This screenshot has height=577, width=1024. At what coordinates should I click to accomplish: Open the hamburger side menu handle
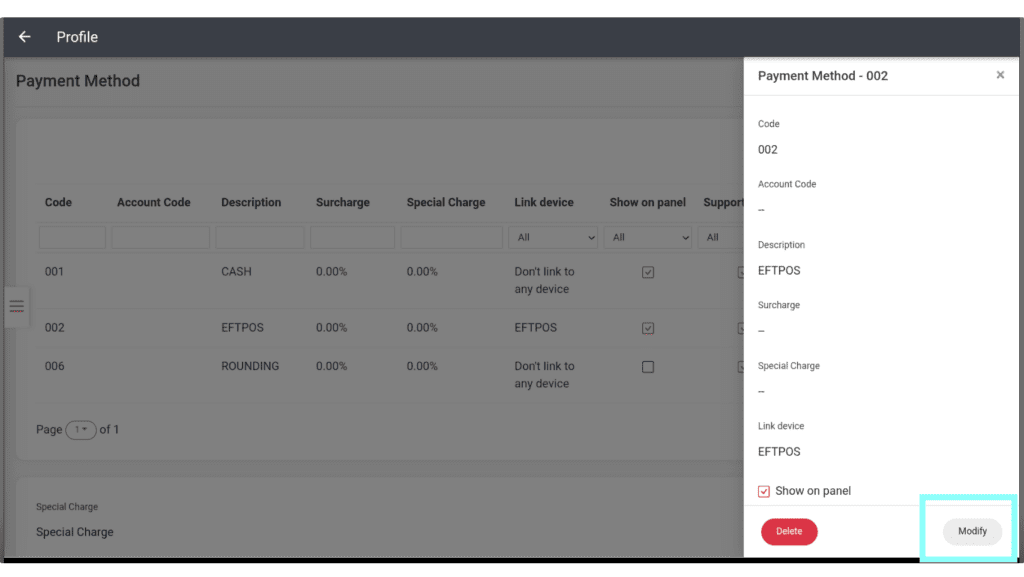pyautogui.click(x=16, y=306)
